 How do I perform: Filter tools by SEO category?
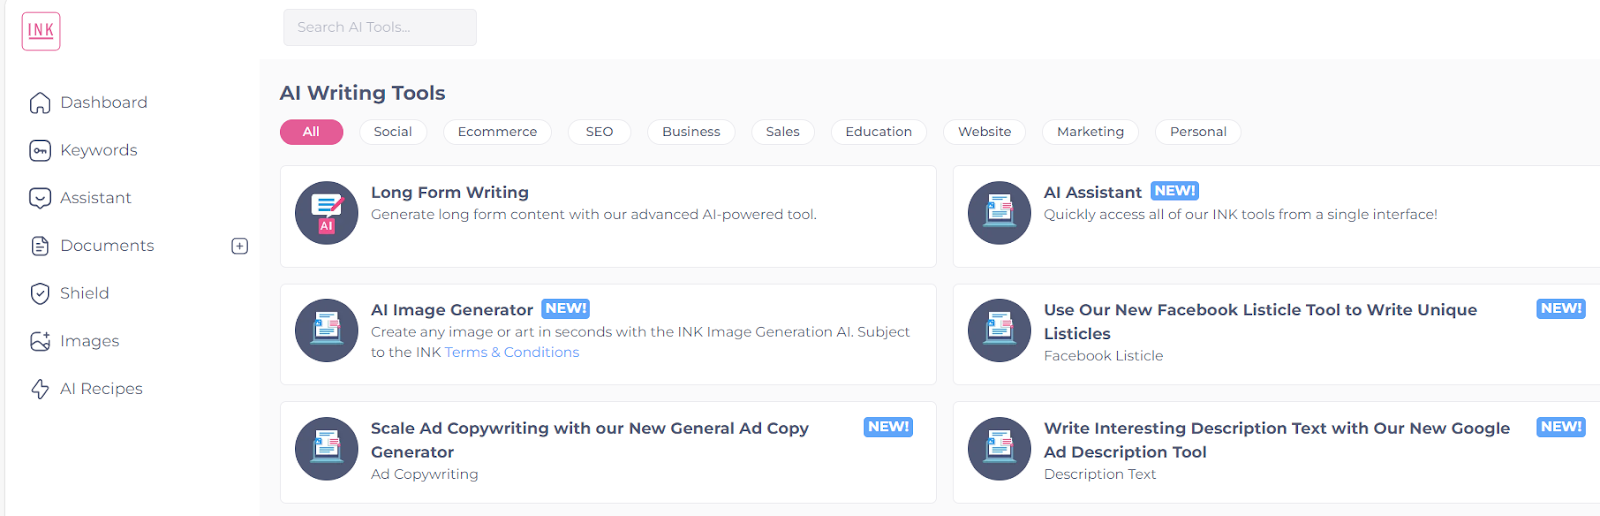pos(600,132)
